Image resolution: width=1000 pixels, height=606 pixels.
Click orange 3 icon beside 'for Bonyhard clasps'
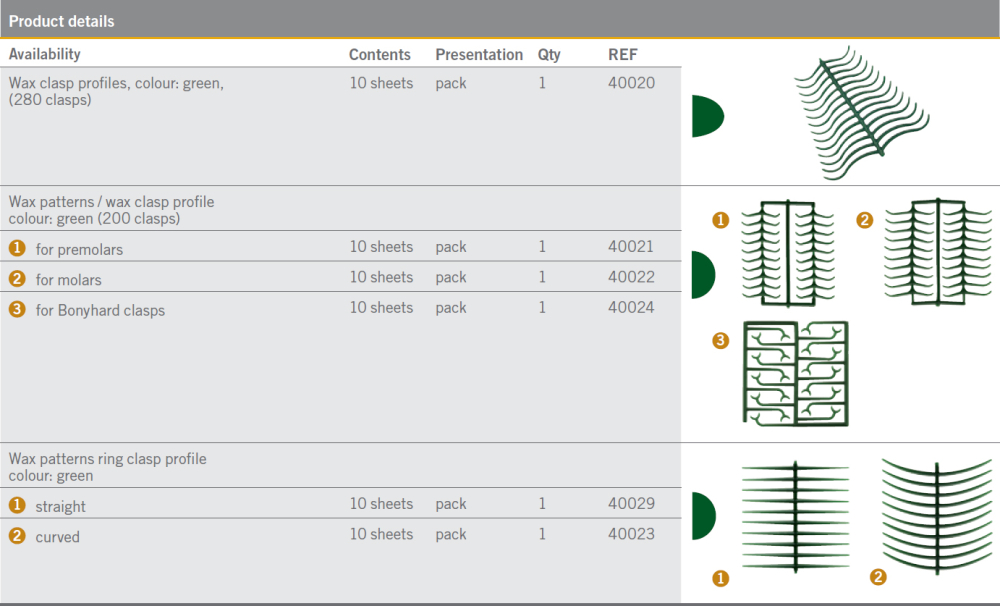(x=17, y=309)
